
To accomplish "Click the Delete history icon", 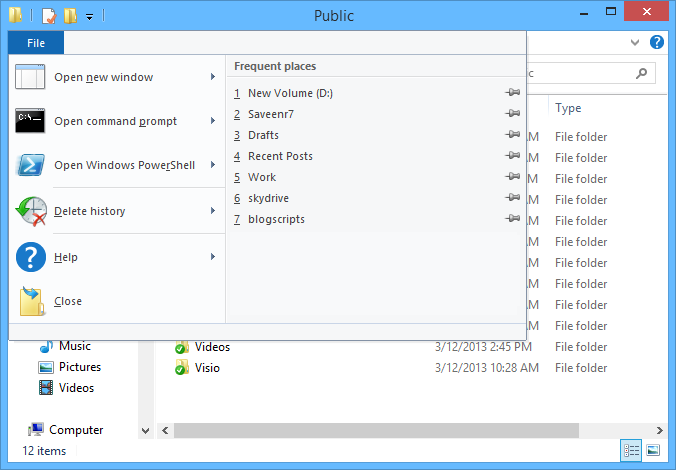I will point(31,212).
